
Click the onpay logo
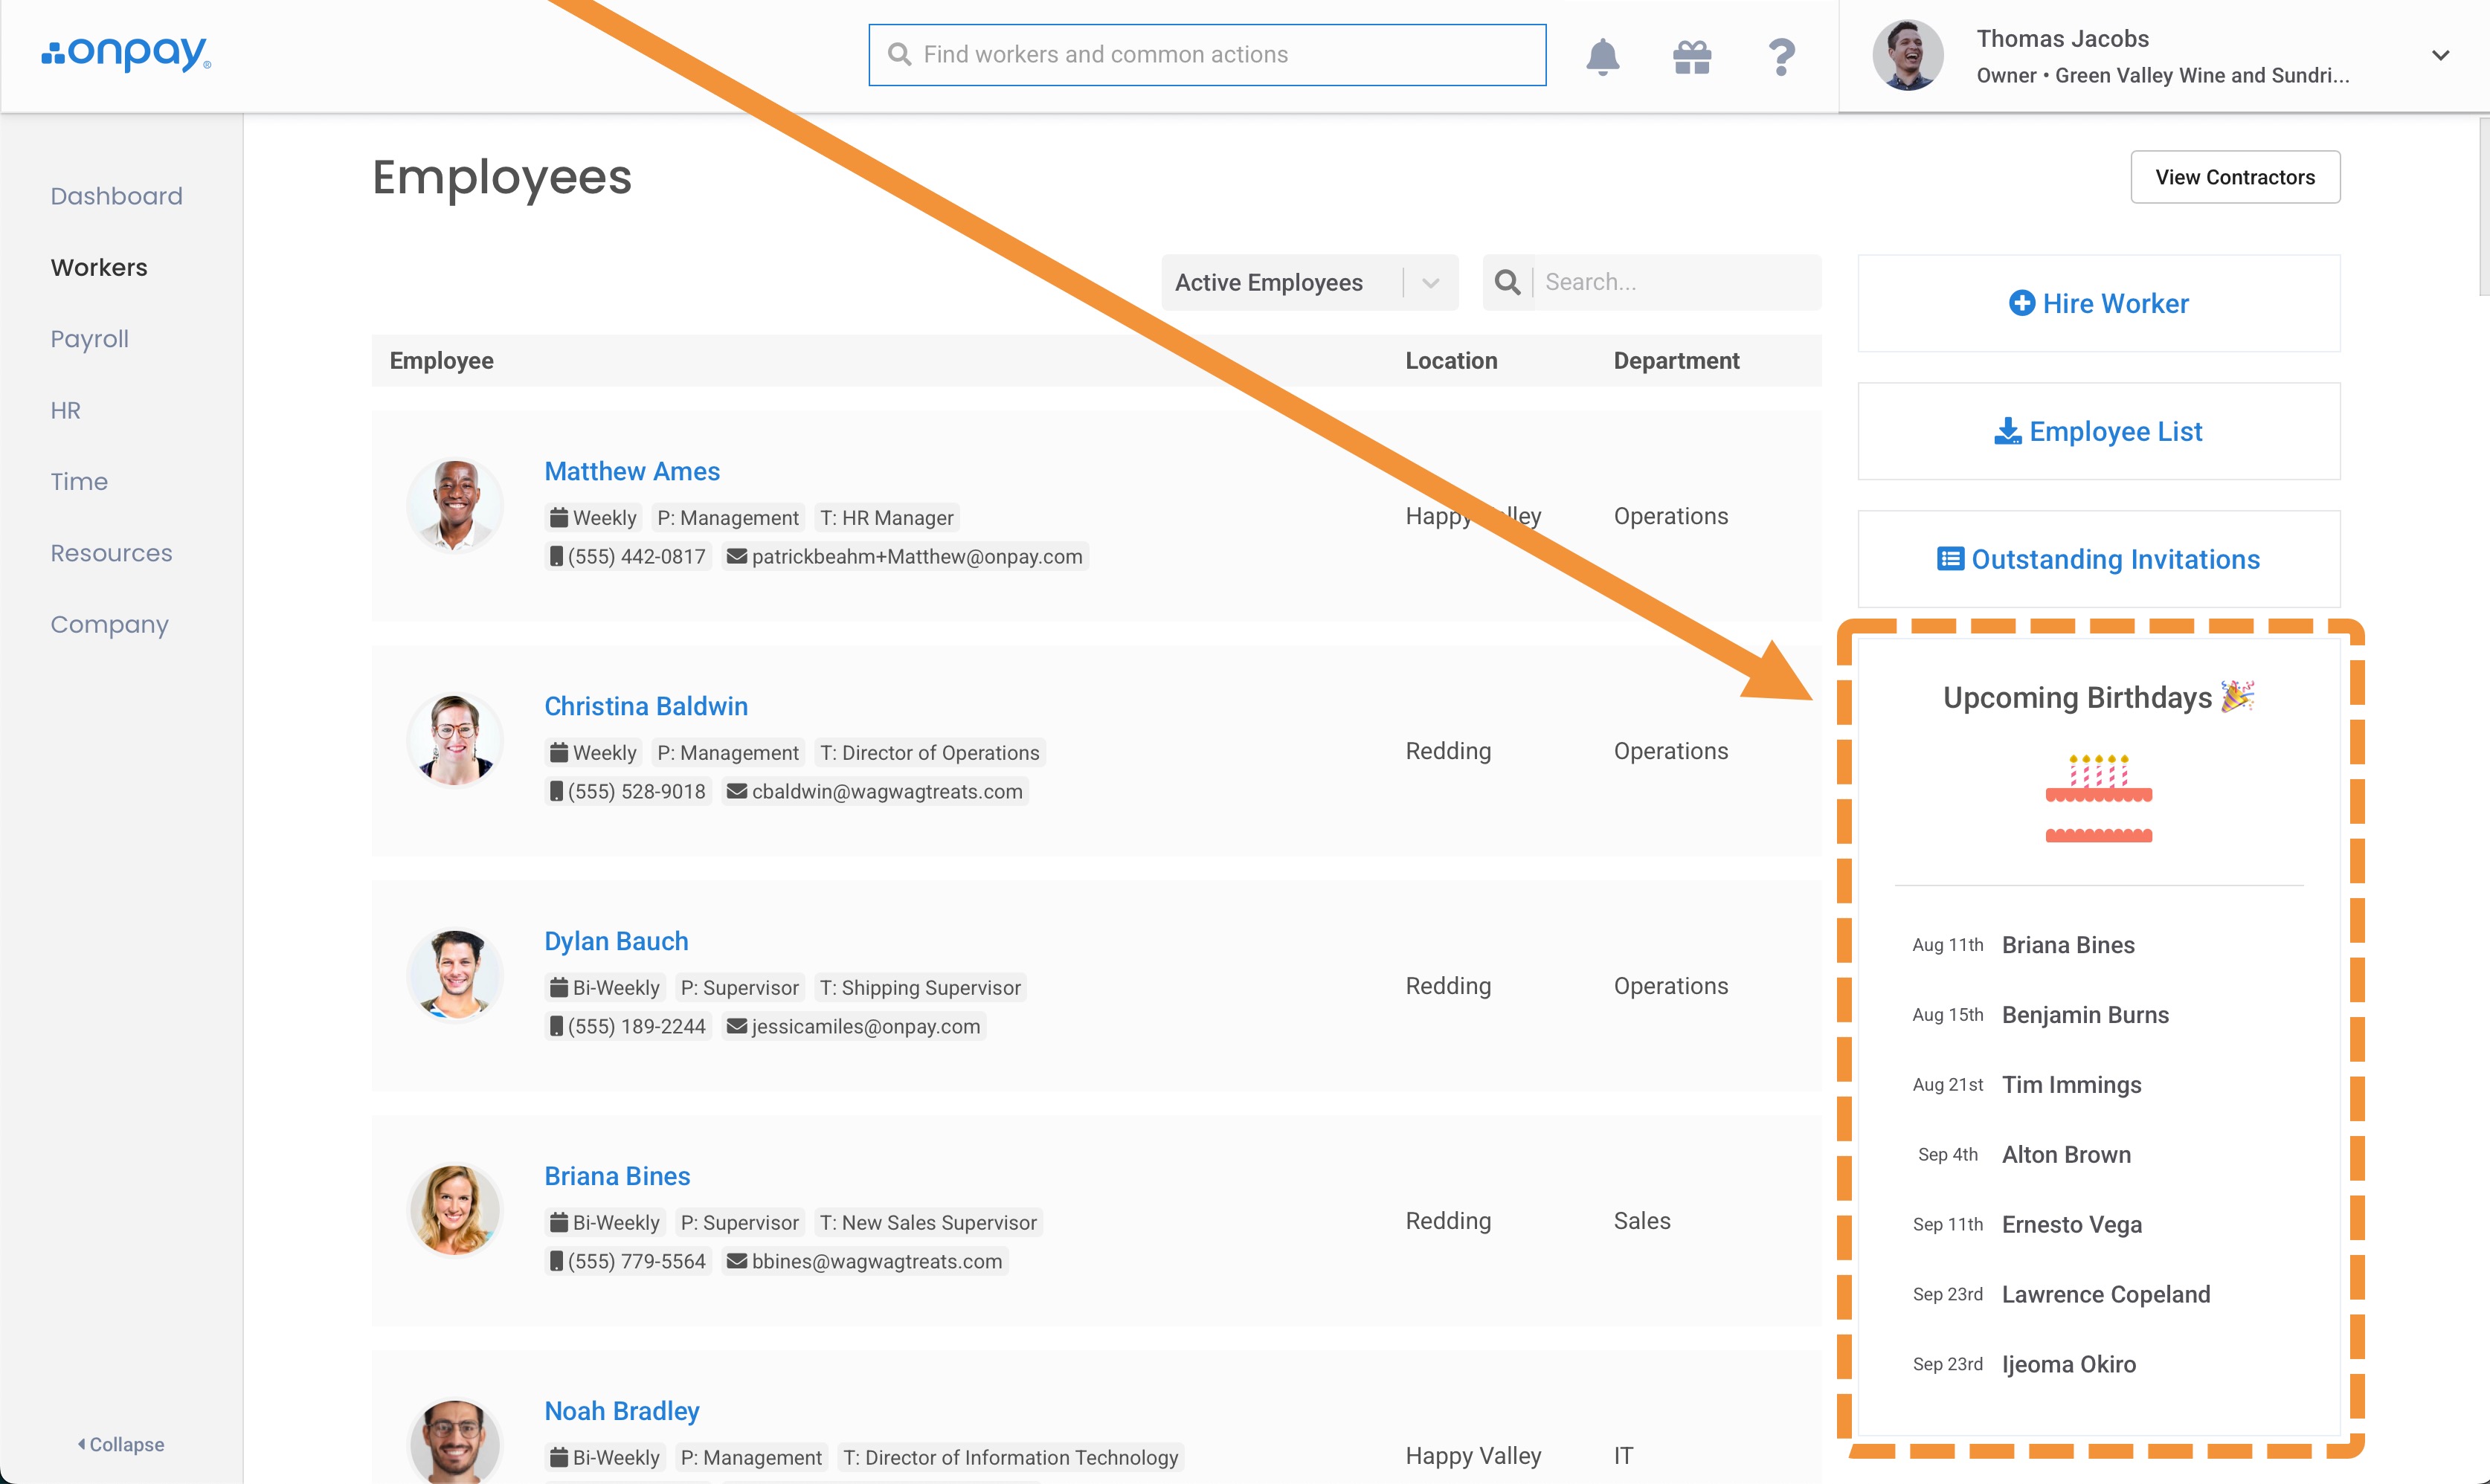[126, 54]
